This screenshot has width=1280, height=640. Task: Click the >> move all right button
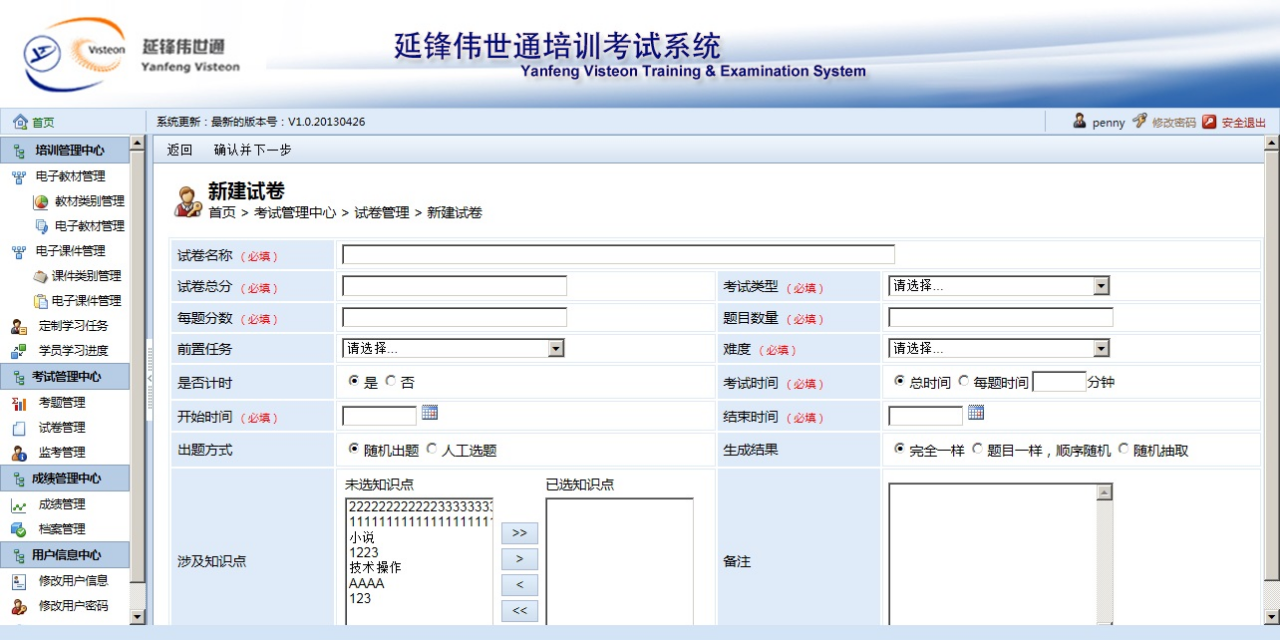(519, 533)
